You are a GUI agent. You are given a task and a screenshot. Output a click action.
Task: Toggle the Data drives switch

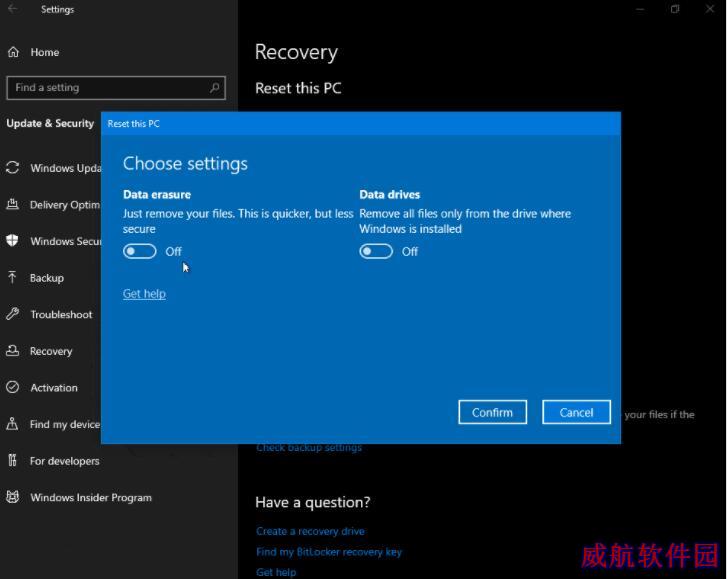[x=376, y=251]
